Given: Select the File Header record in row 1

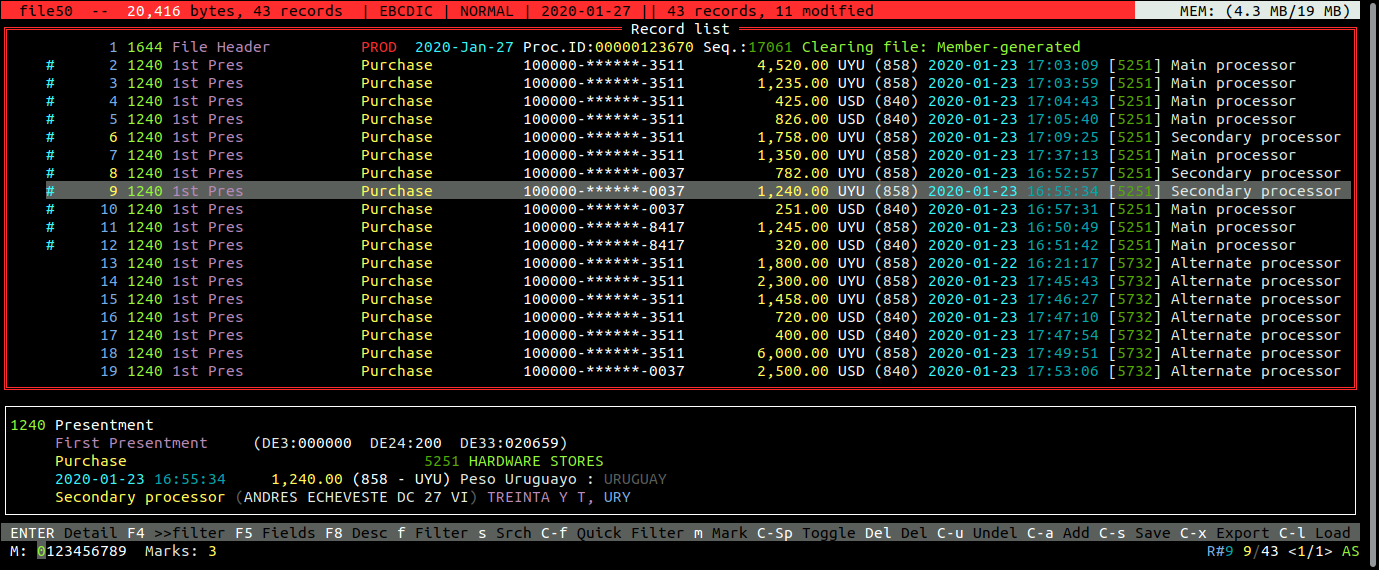Looking at the screenshot, I should pos(220,47).
